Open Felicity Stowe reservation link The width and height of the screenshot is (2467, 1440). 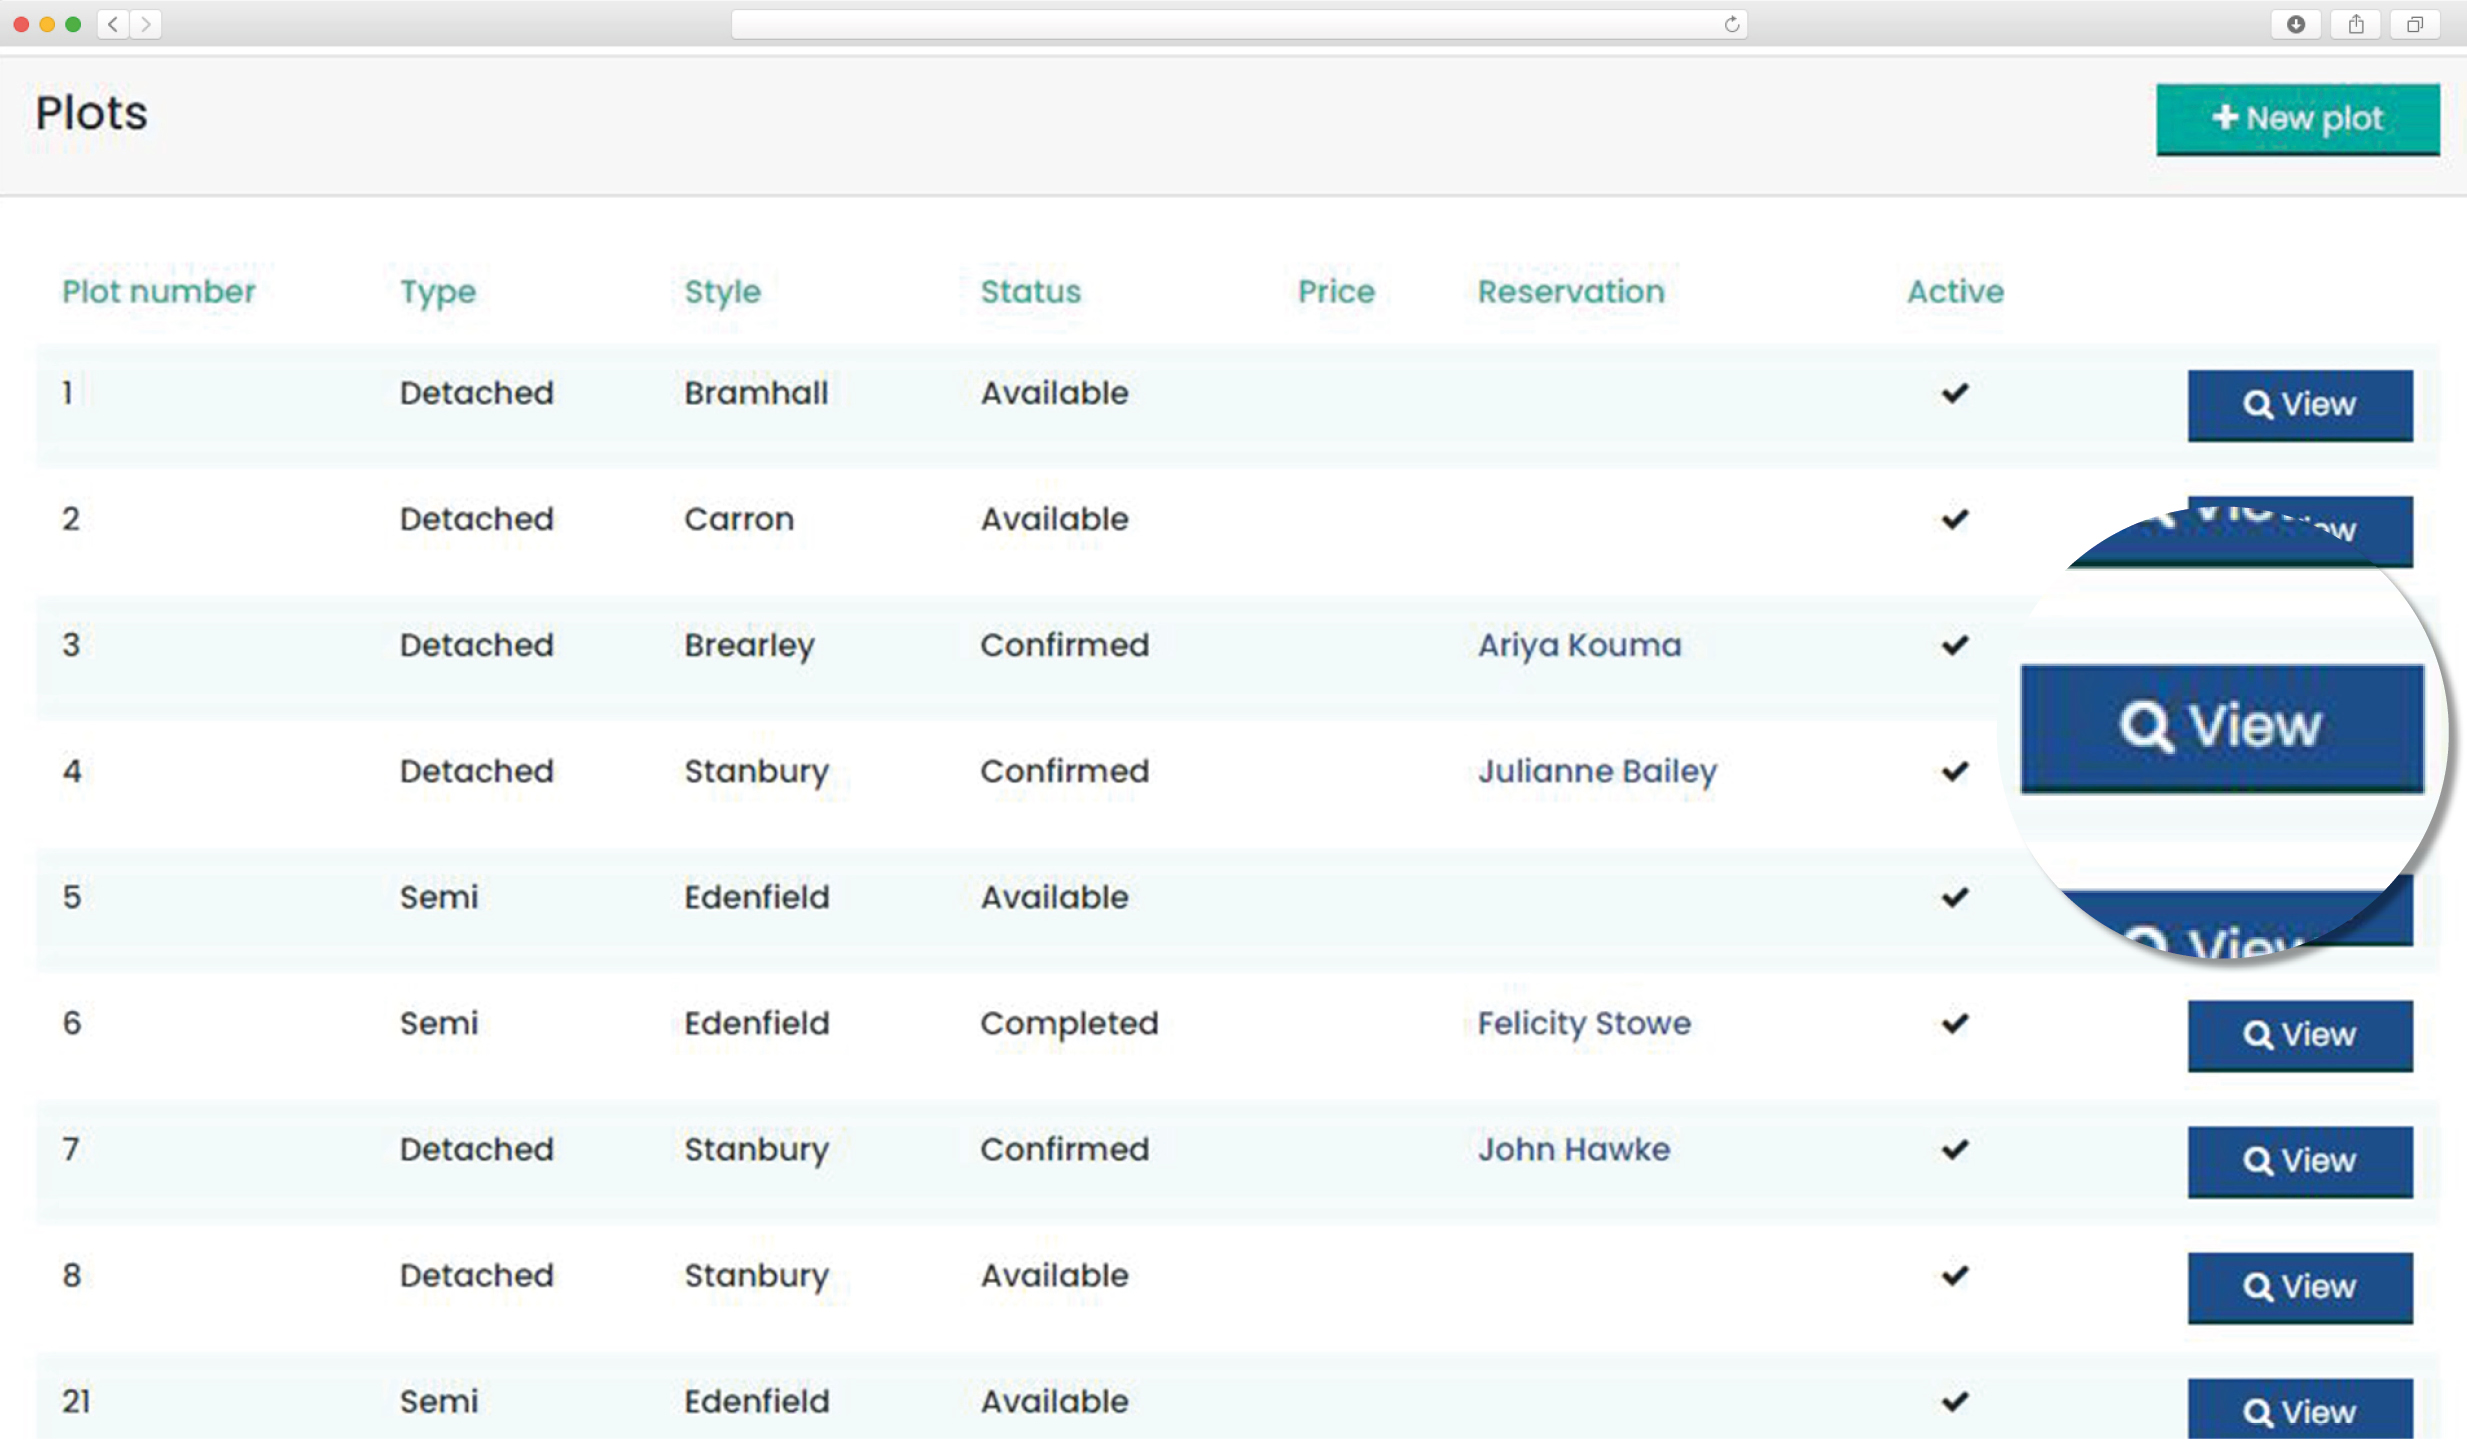tap(1584, 1024)
